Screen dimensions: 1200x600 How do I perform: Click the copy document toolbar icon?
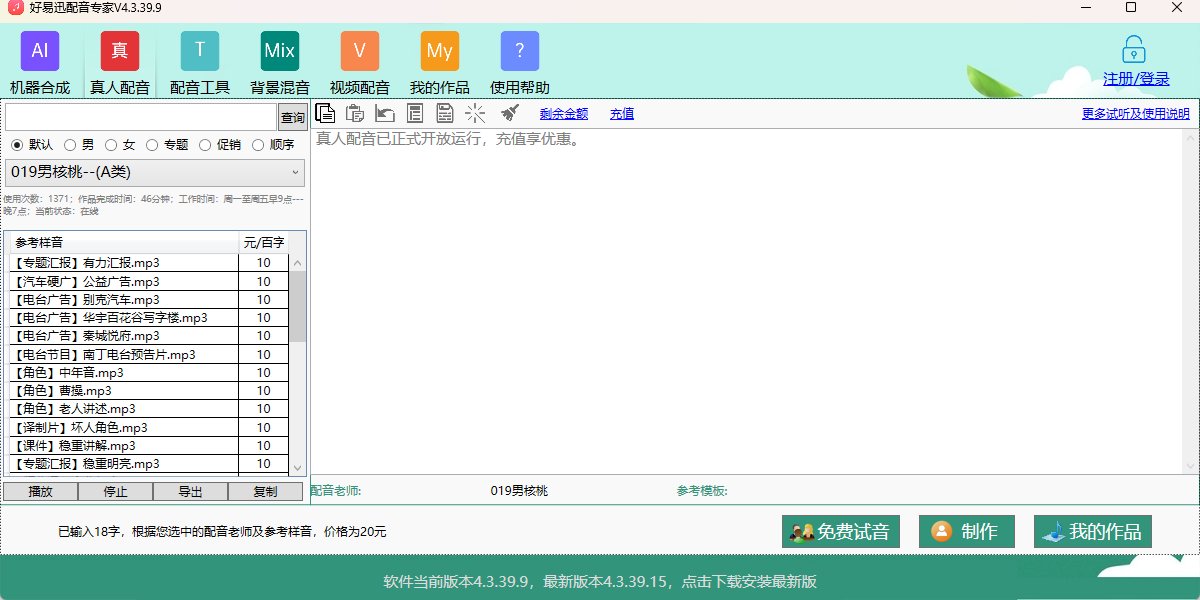click(325, 113)
